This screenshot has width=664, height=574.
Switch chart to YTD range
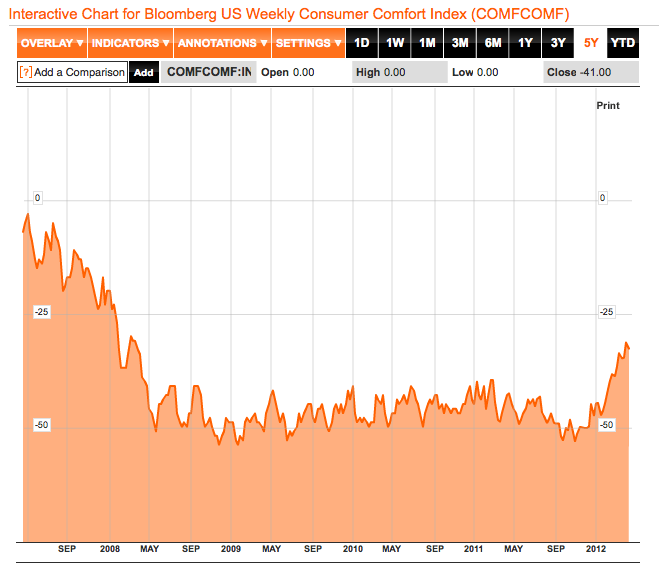[623, 43]
